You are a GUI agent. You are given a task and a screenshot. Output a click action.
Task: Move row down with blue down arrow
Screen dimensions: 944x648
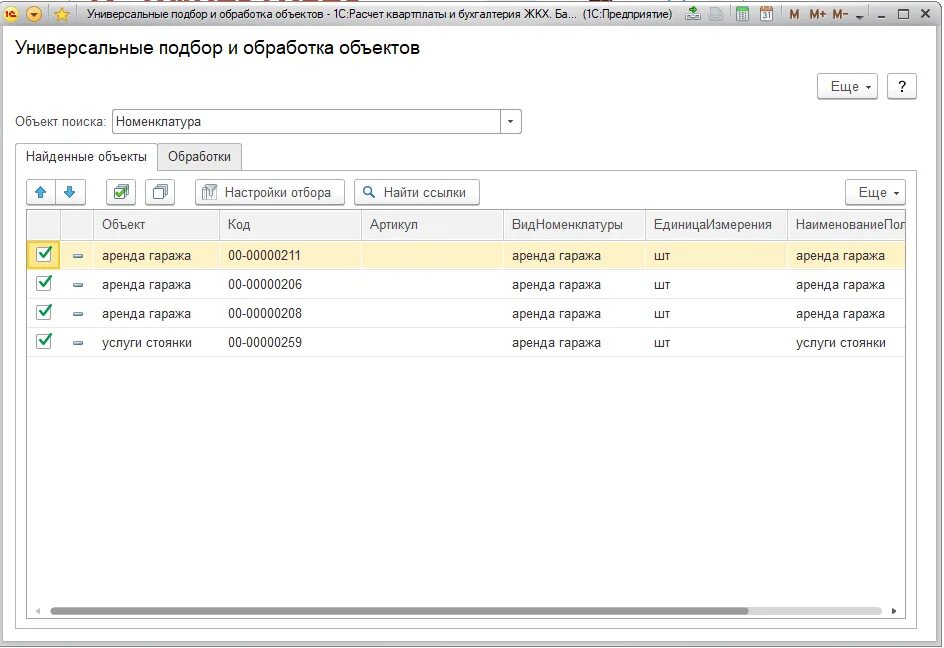coord(70,192)
